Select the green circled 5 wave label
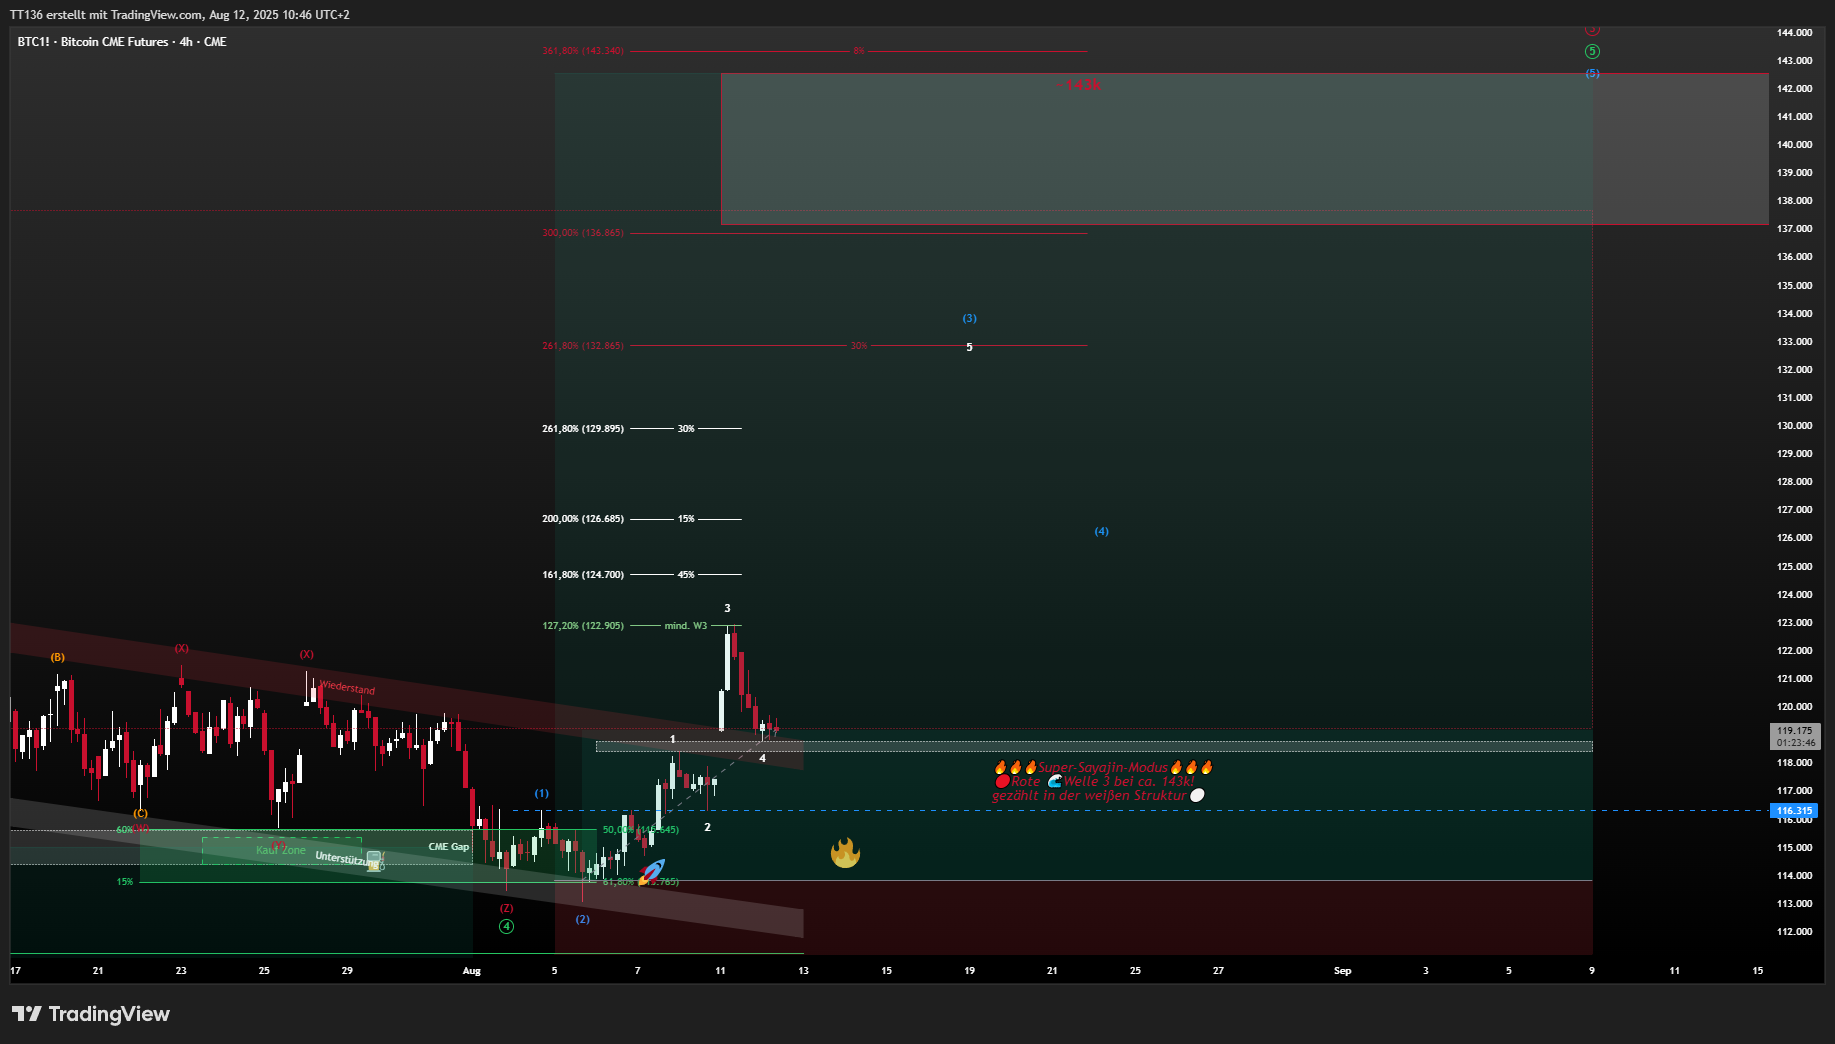Screen dimensions: 1835x1044 tap(1592, 51)
